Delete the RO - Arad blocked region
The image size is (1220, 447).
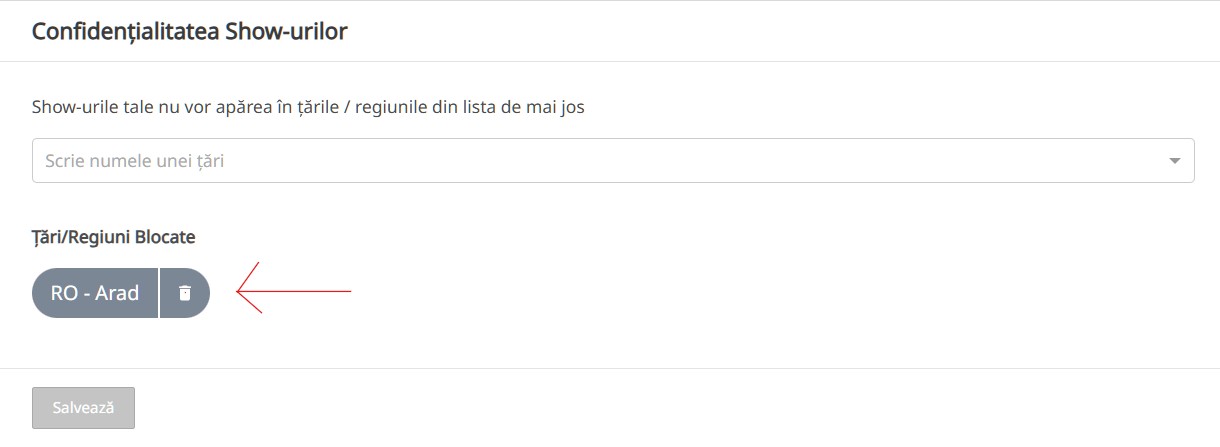pyautogui.click(x=184, y=293)
